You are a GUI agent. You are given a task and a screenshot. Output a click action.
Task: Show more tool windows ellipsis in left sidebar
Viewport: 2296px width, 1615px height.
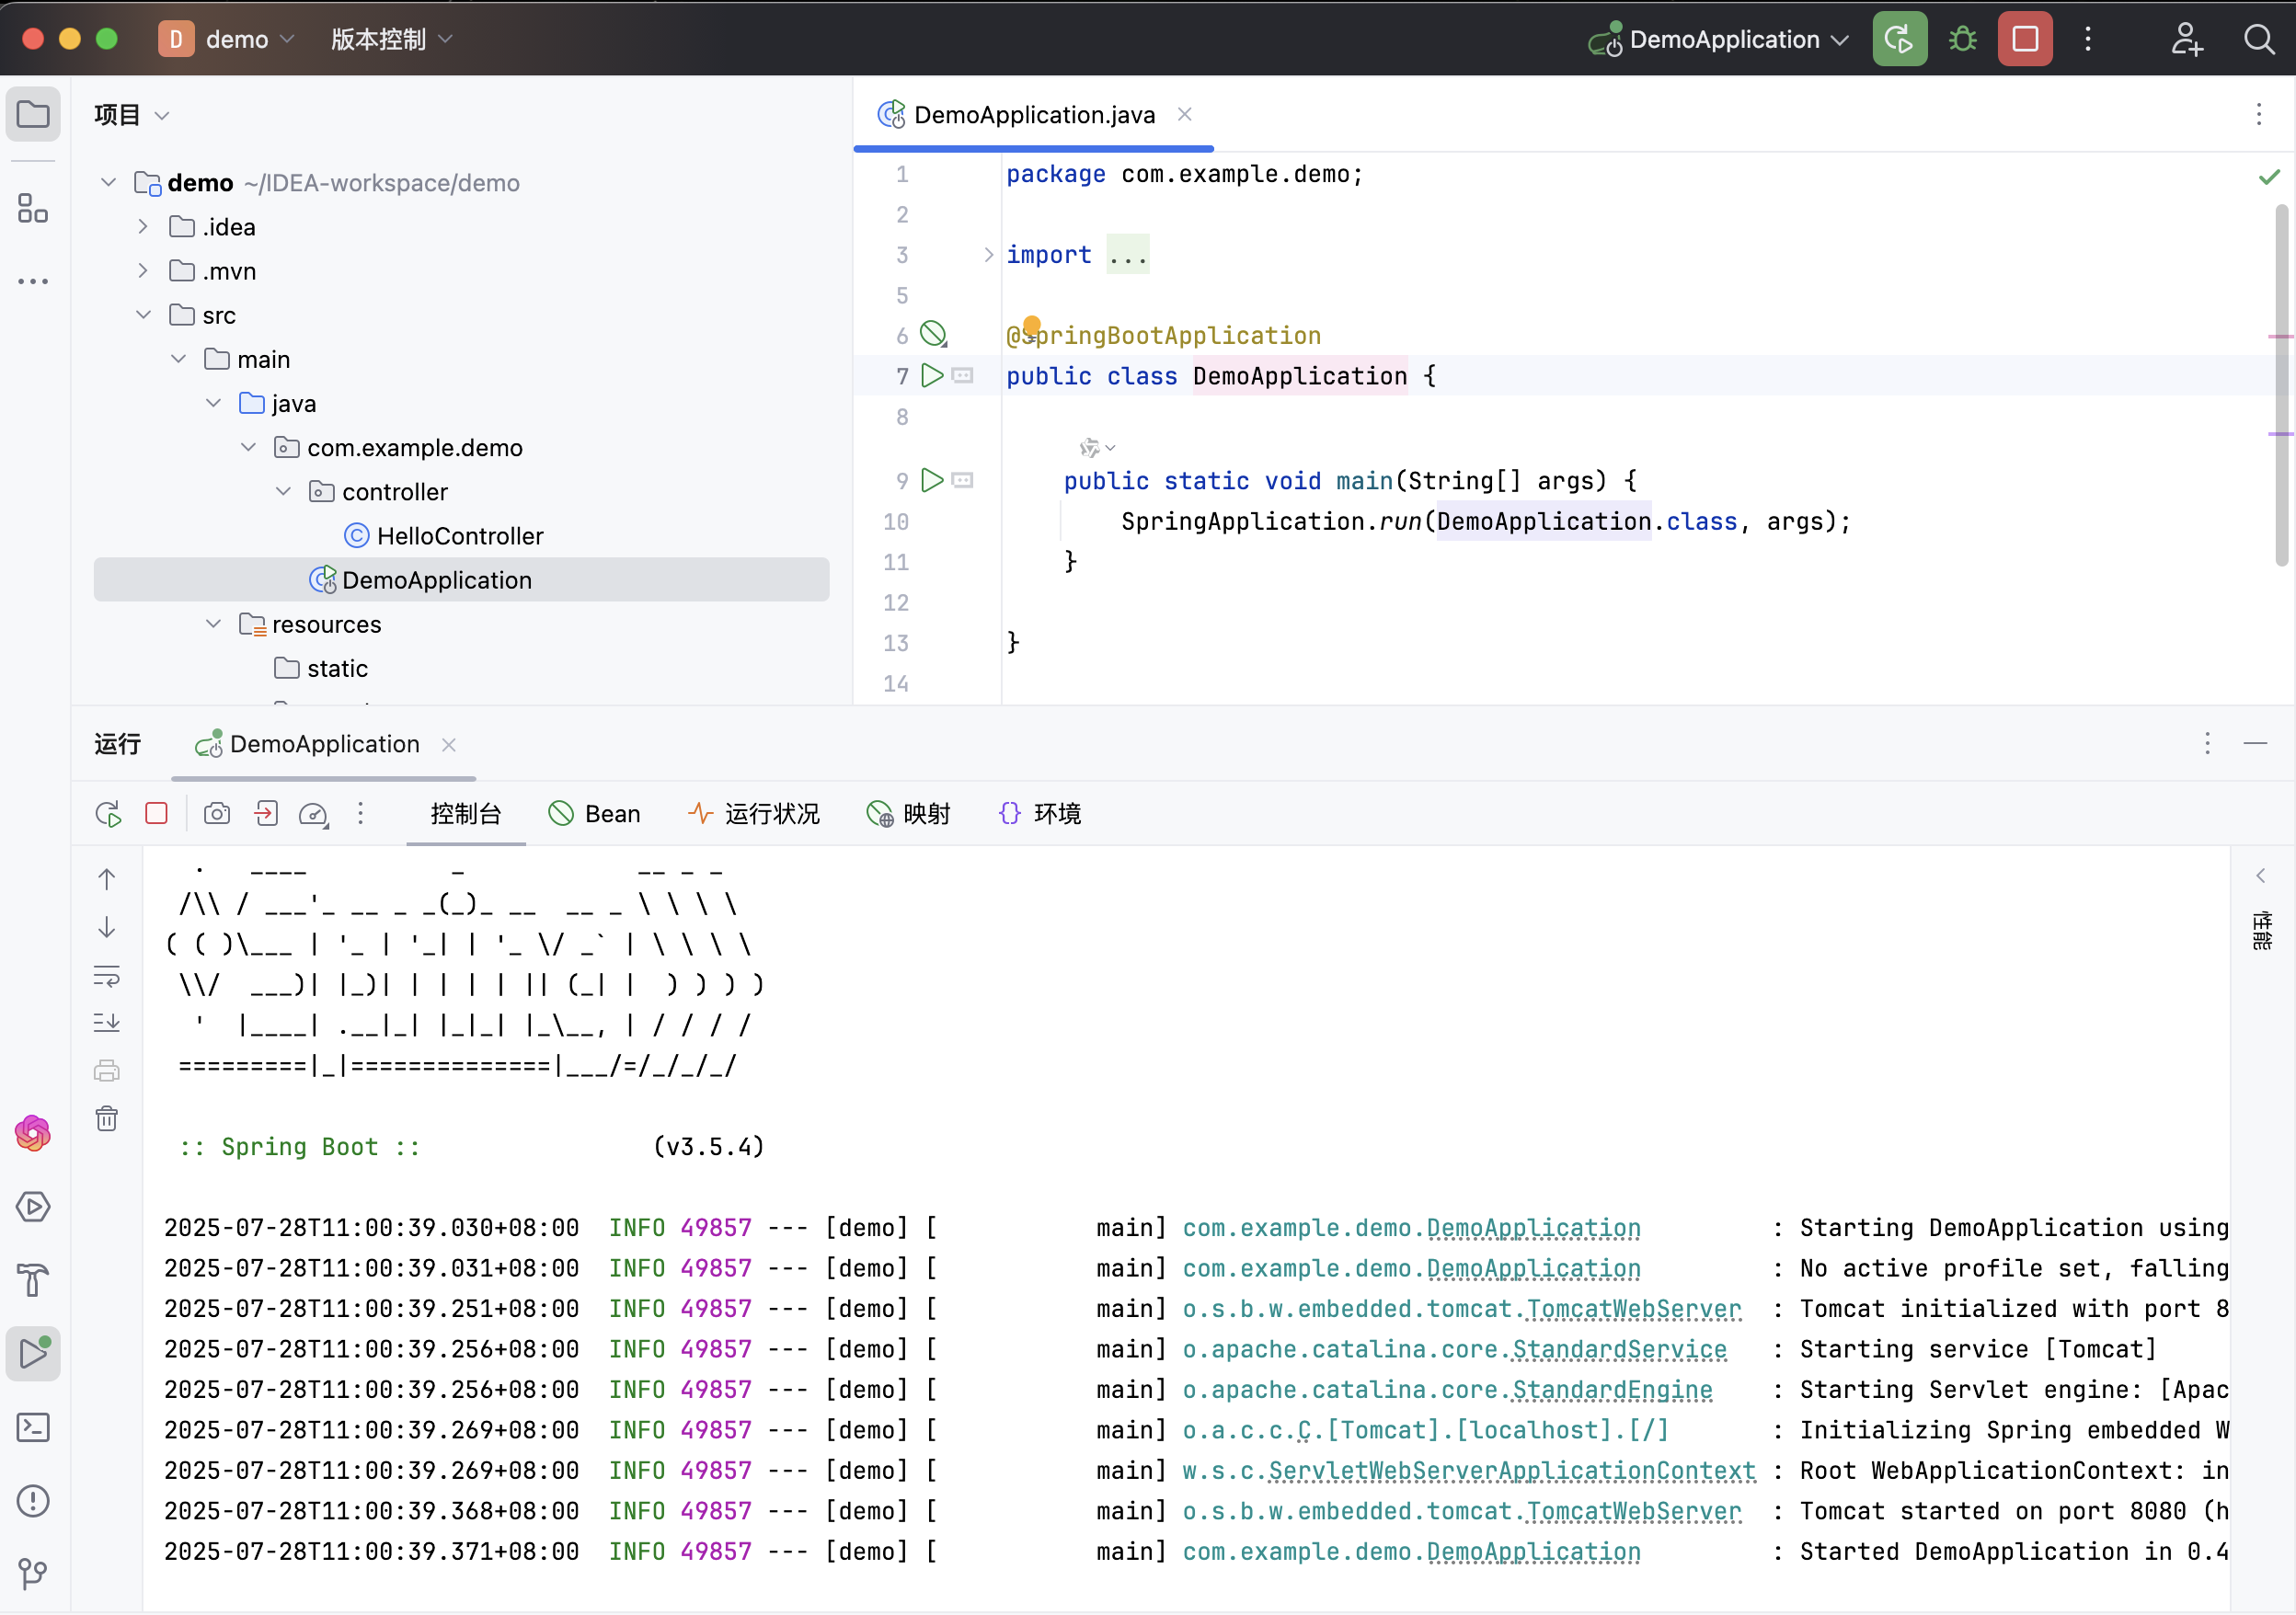coord(33,281)
